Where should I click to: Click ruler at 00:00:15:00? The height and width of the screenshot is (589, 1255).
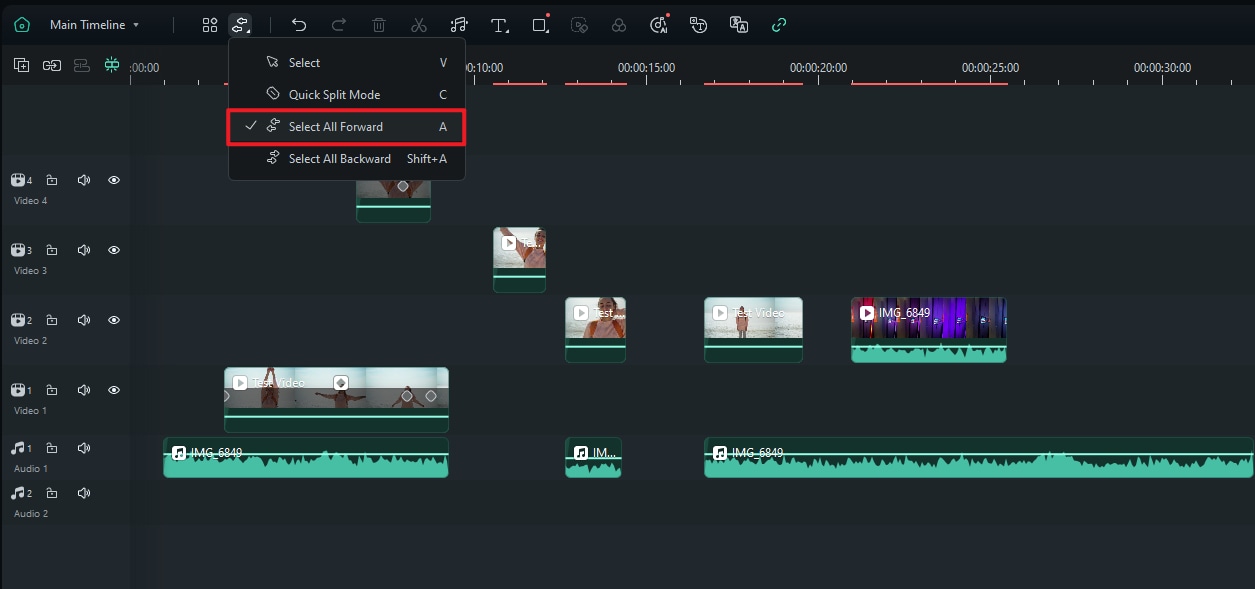646,68
